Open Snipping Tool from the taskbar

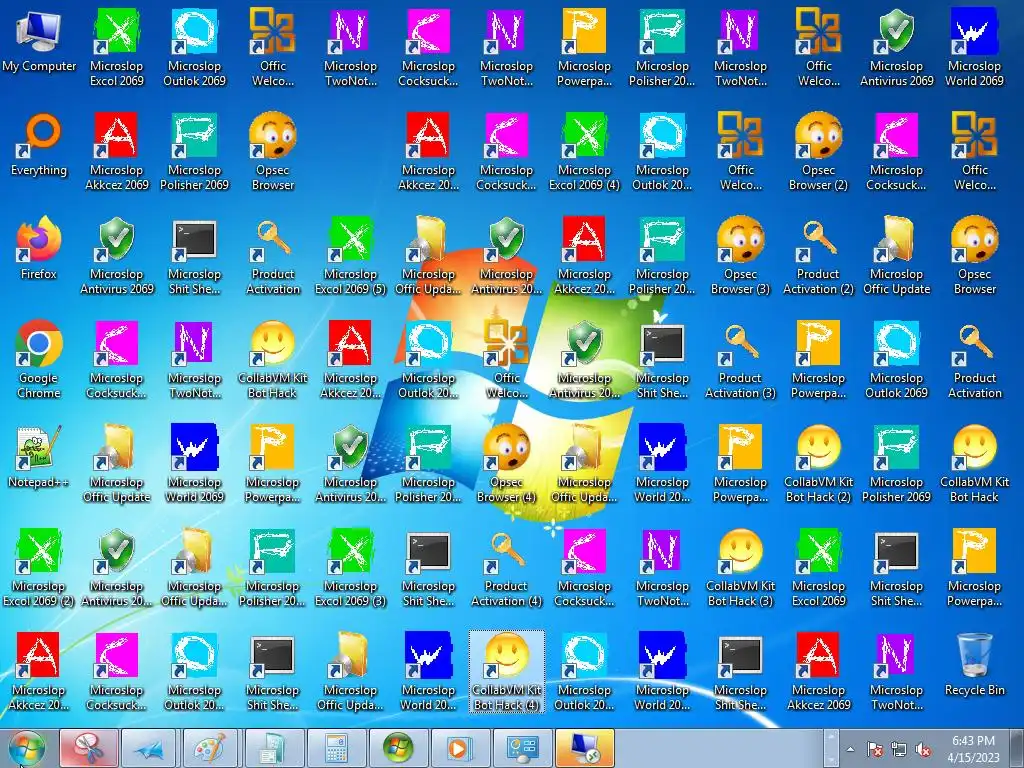tap(89, 748)
